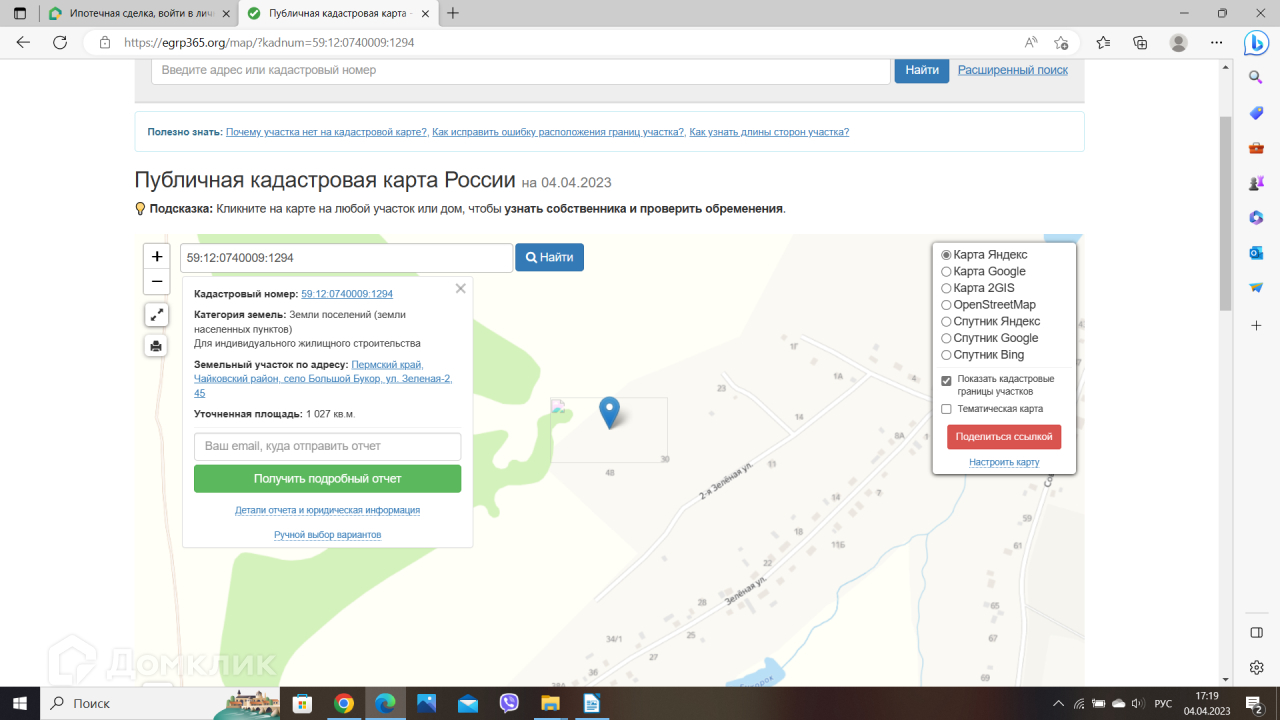Viewport: 1280px width, 720px height.
Task: Toggle cadastral parcel boundaries checkbox
Action: coord(946,380)
